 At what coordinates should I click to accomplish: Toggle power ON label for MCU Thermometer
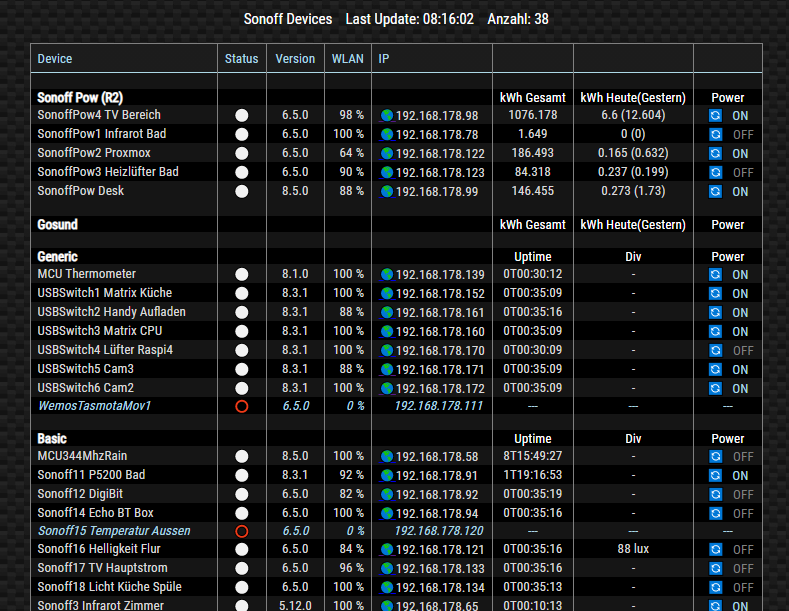740,275
